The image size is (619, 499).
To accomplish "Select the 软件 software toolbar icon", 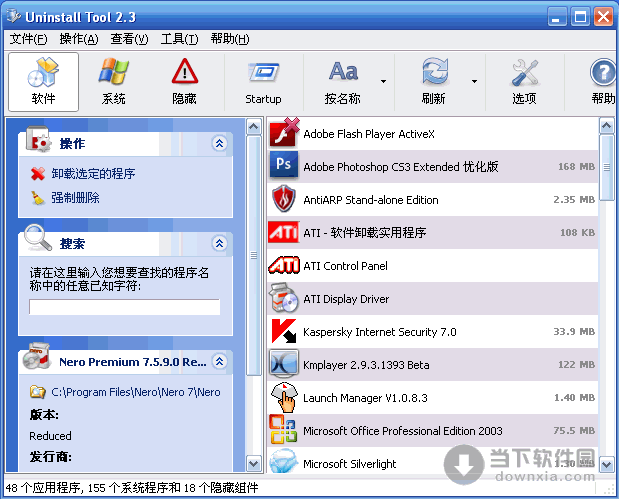I will click(x=43, y=82).
